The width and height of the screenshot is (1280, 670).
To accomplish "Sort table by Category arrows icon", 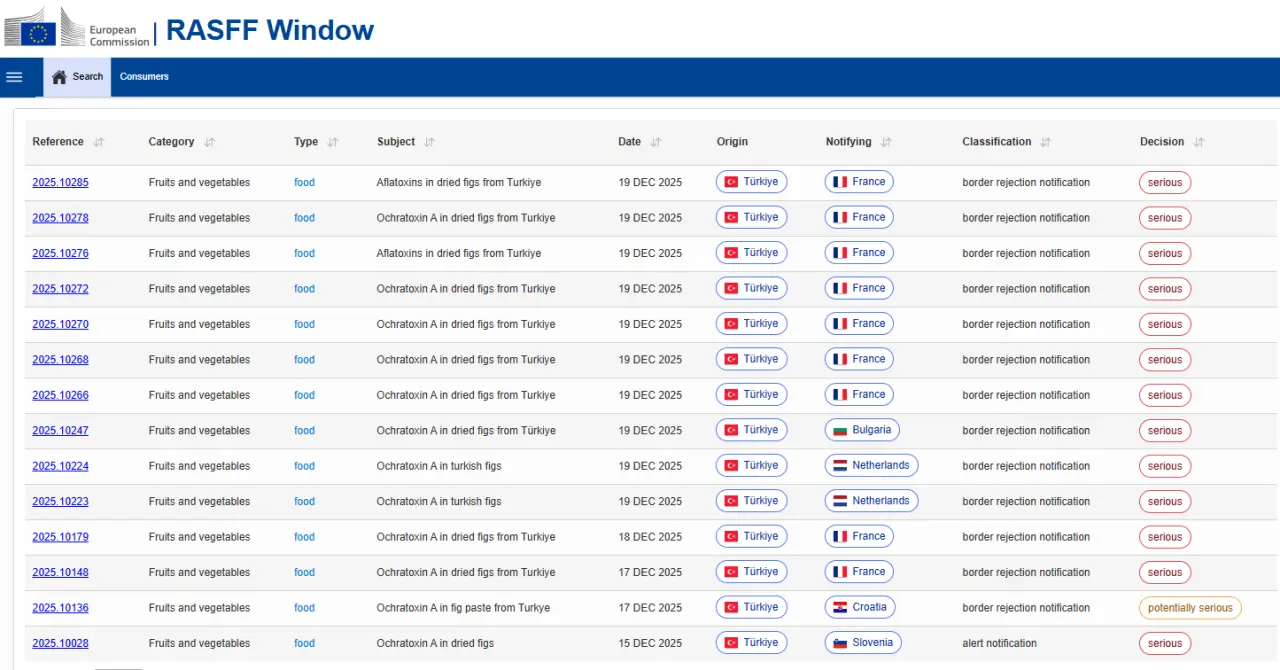I will 210,142.
